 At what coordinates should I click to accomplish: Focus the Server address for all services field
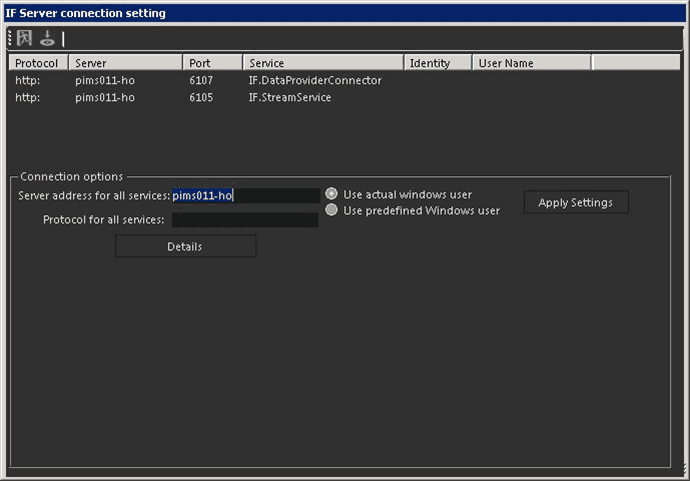click(245, 195)
